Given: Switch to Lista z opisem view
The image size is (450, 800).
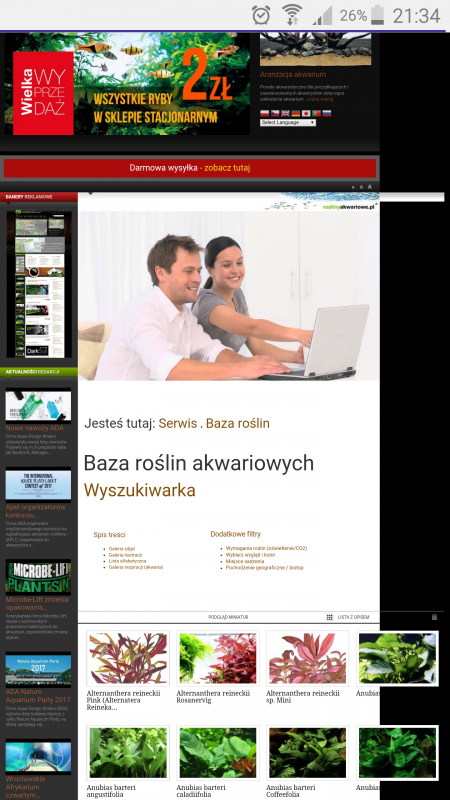Looking at the screenshot, I should pos(354,617).
